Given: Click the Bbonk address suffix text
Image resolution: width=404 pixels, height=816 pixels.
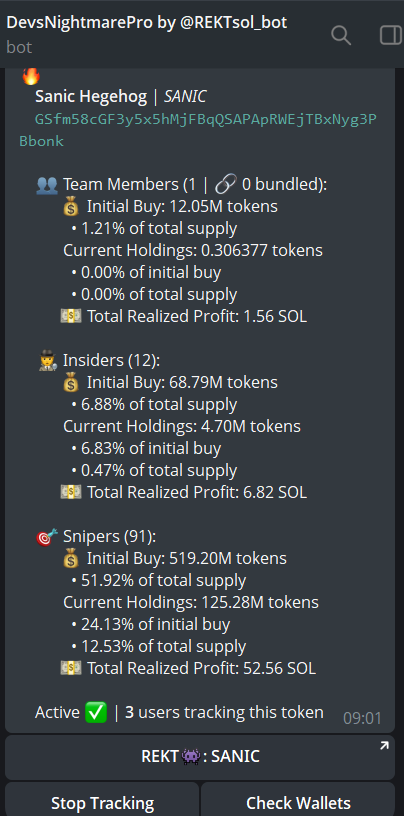Looking at the screenshot, I should [42, 141].
